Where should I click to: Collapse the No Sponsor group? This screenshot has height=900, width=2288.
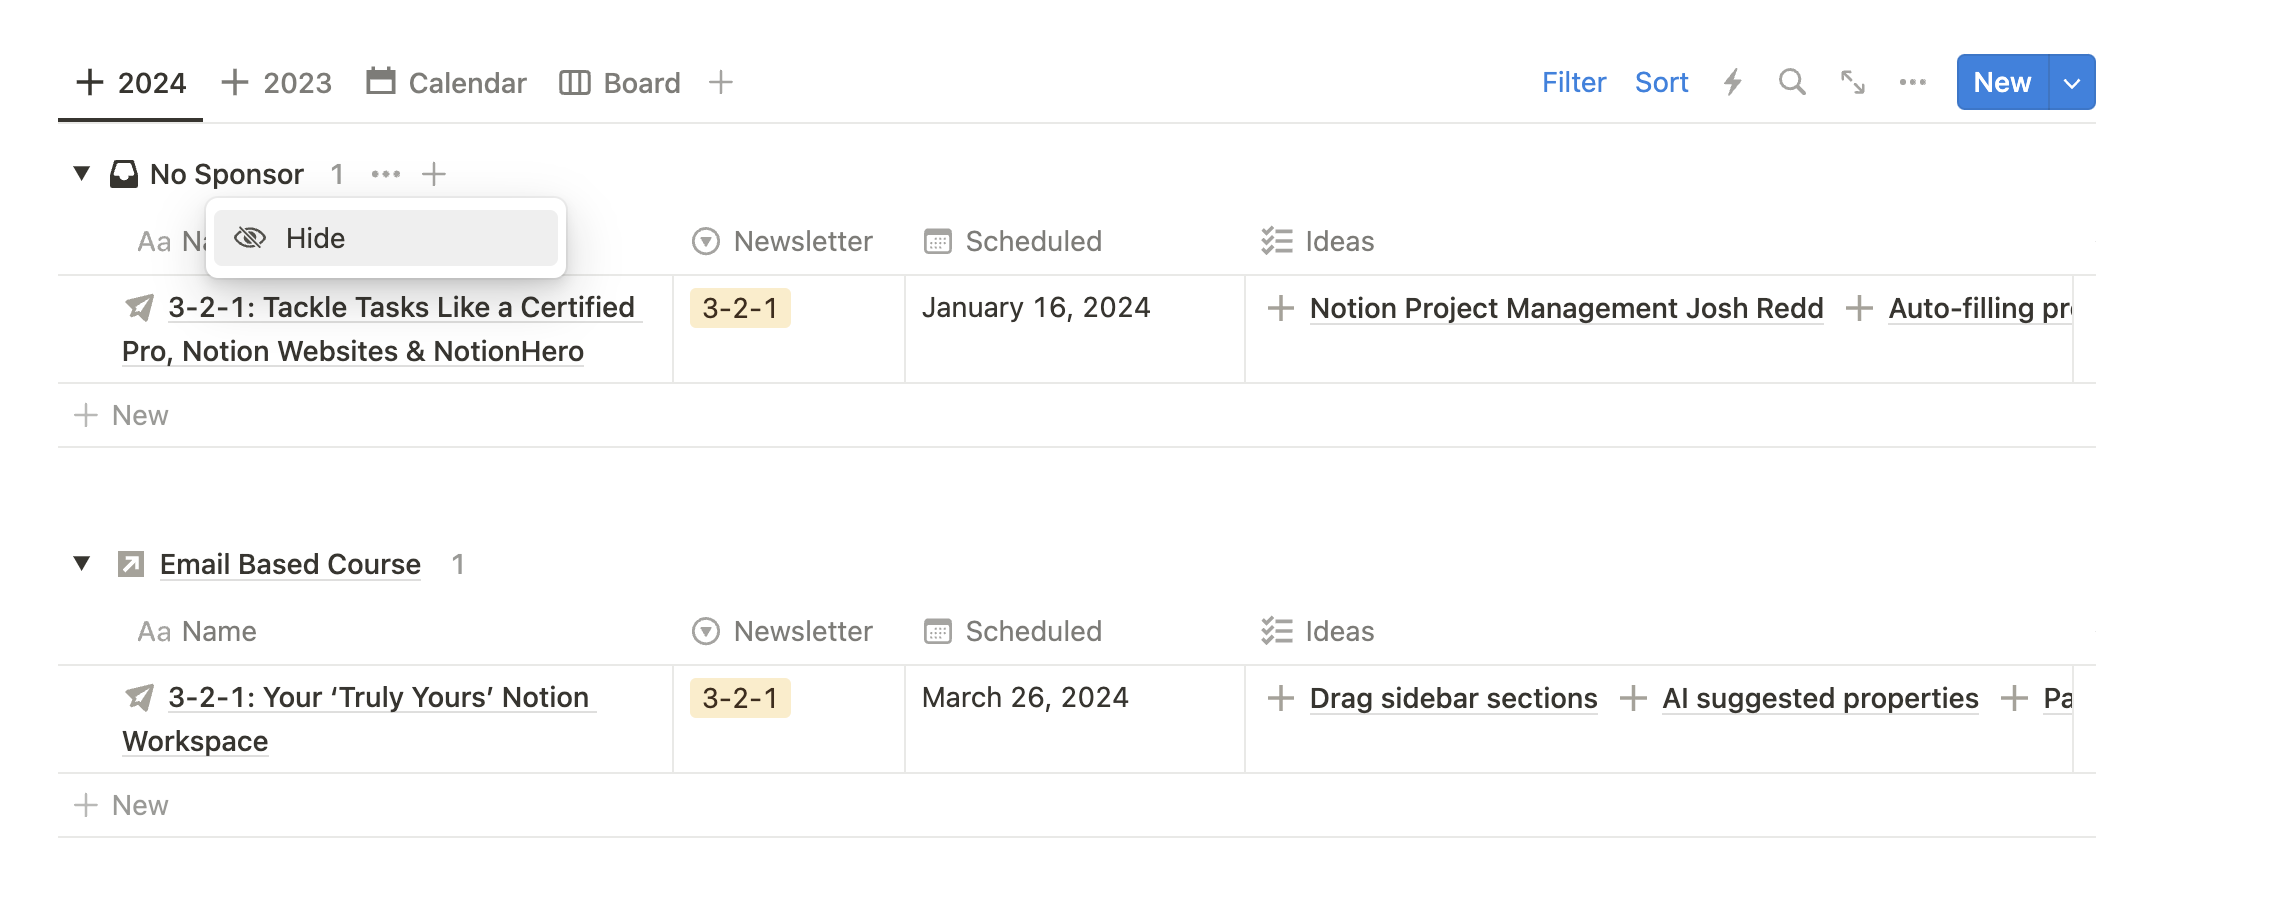83,173
